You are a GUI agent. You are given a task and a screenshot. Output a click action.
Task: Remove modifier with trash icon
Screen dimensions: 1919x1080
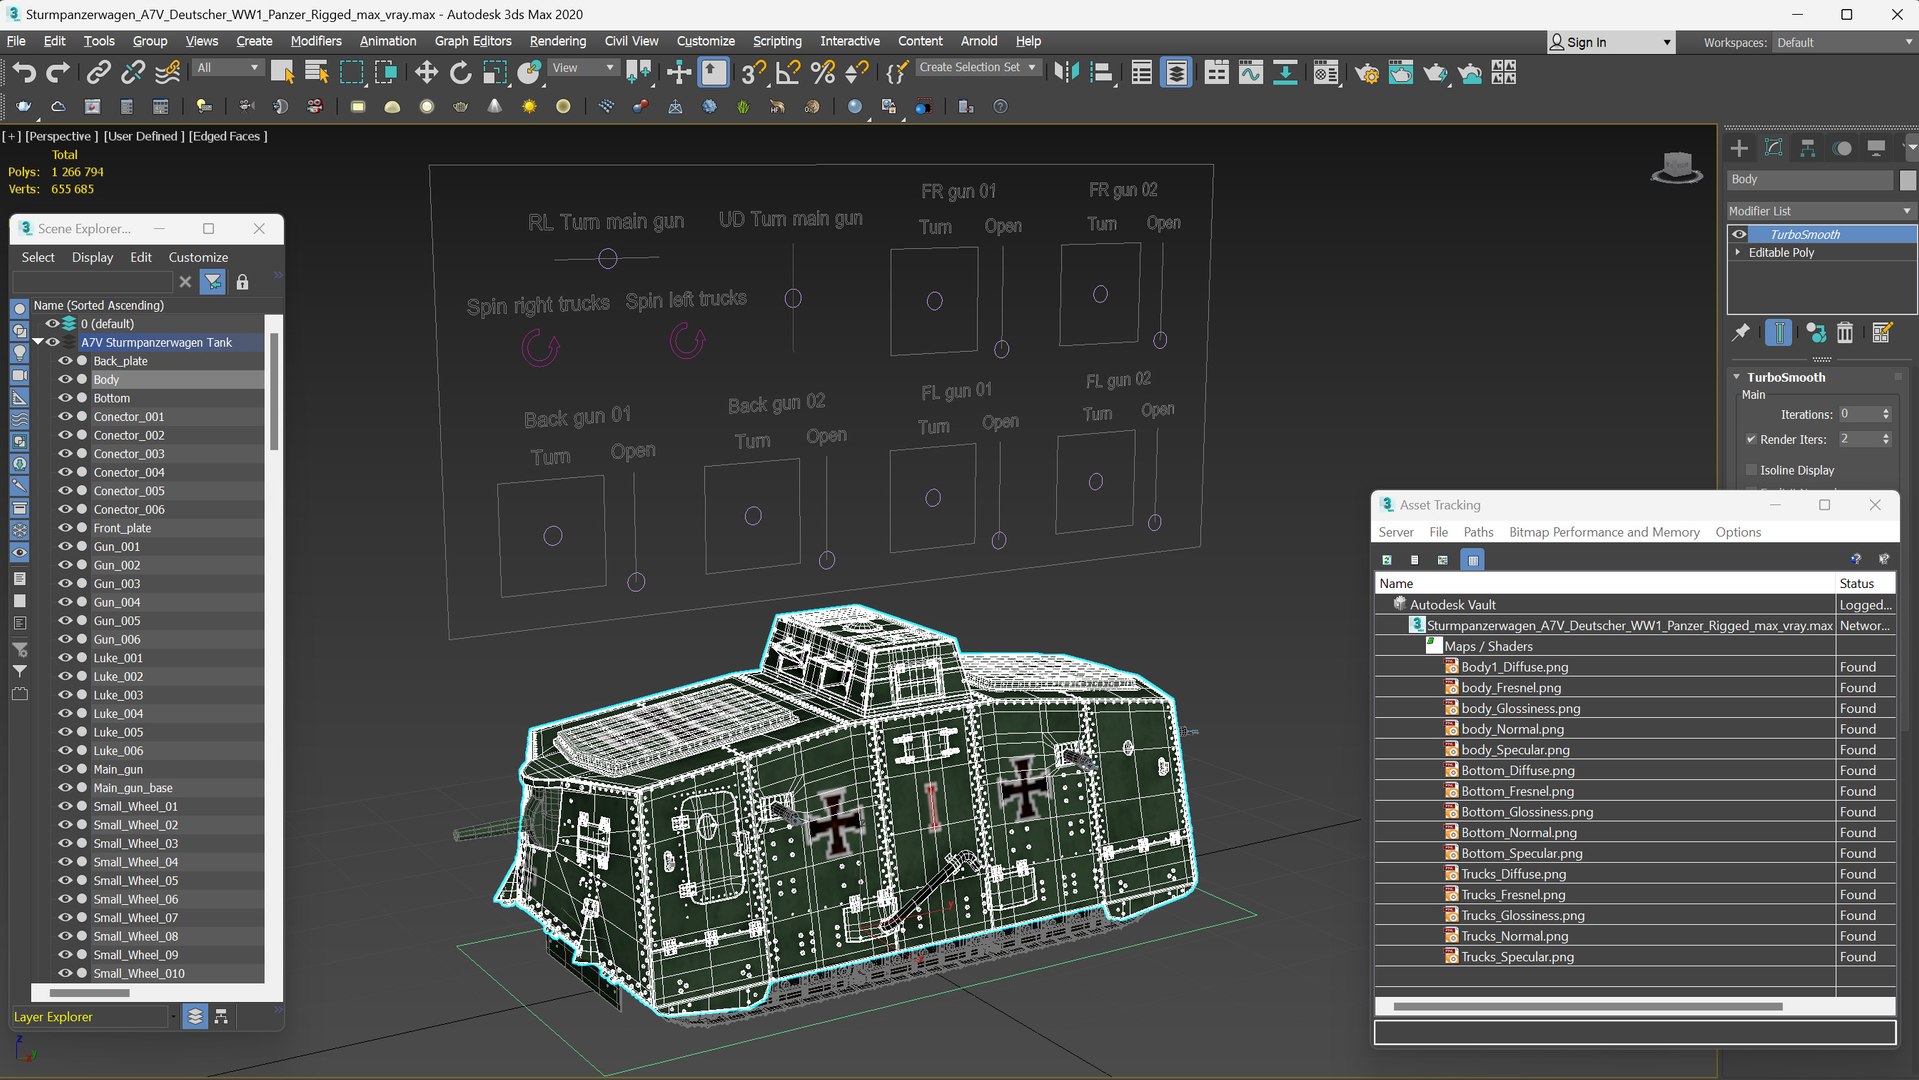point(1845,333)
